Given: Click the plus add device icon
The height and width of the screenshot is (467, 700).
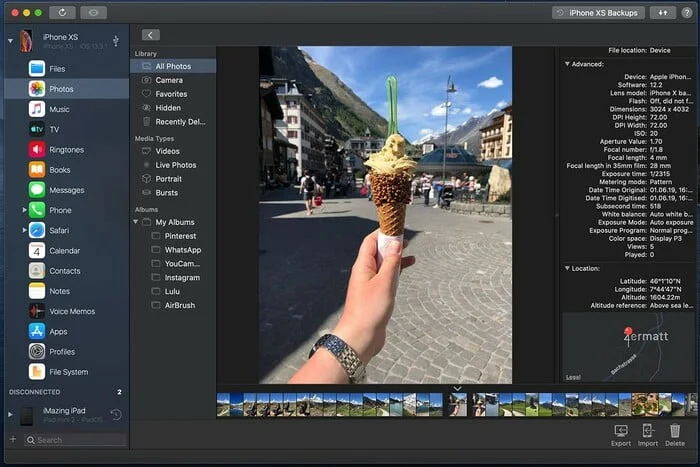Looking at the screenshot, I should point(13,439).
